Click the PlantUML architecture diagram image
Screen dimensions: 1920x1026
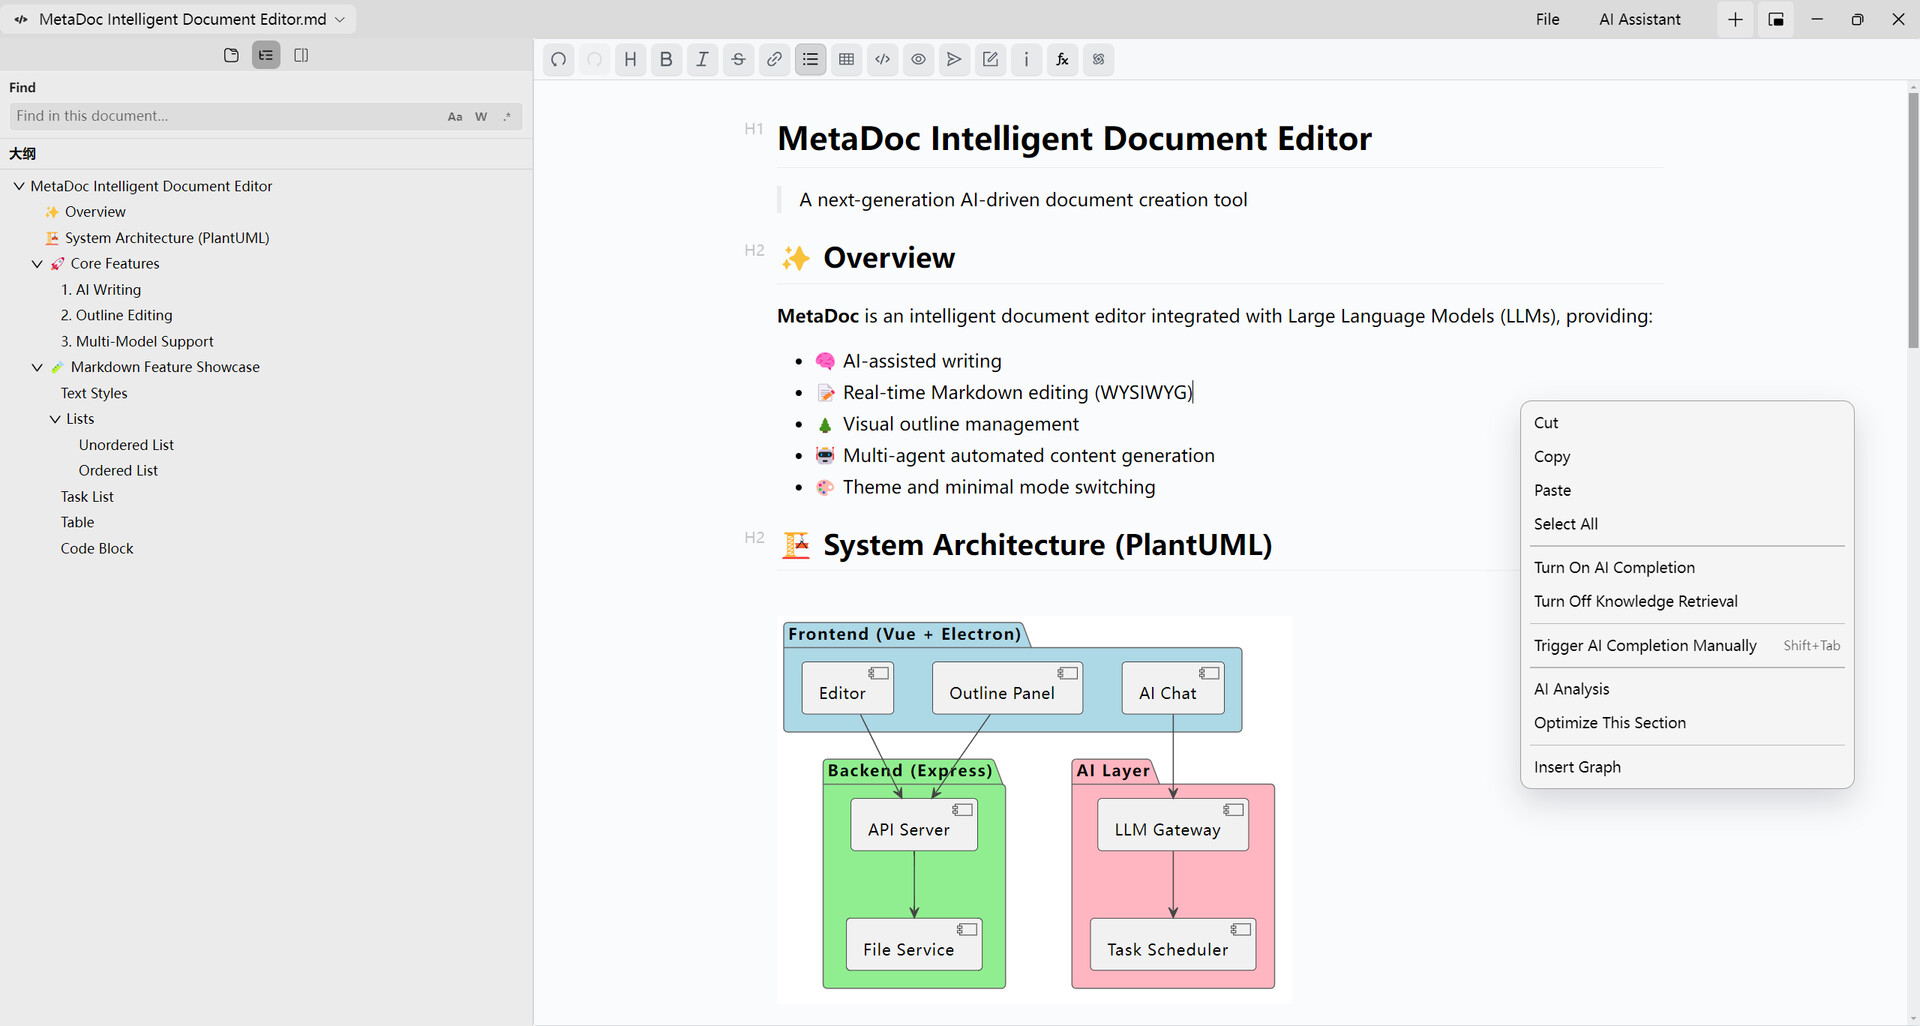pos(1034,809)
